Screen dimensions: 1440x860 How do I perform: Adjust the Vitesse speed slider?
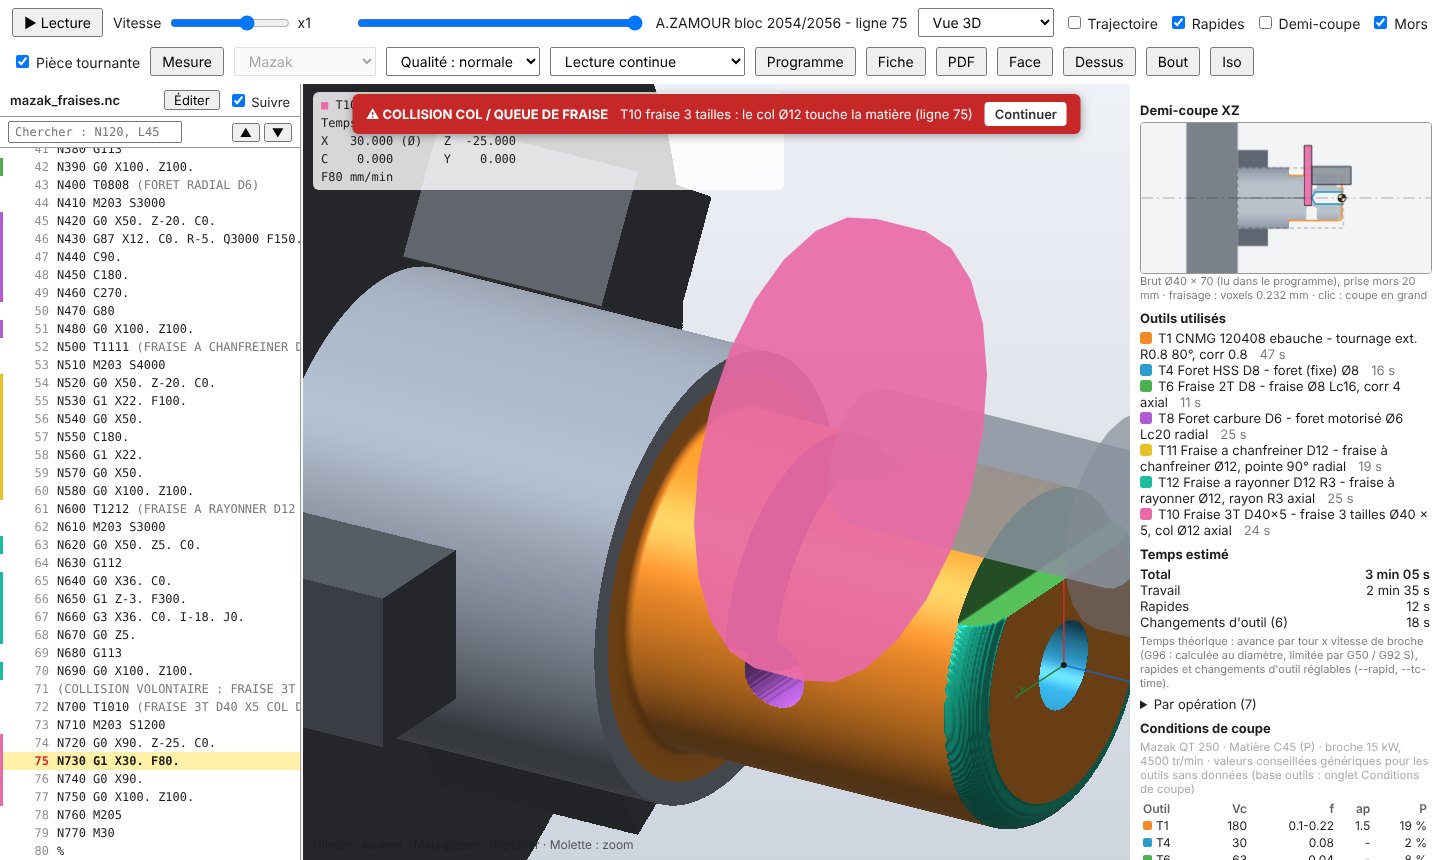tap(230, 23)
